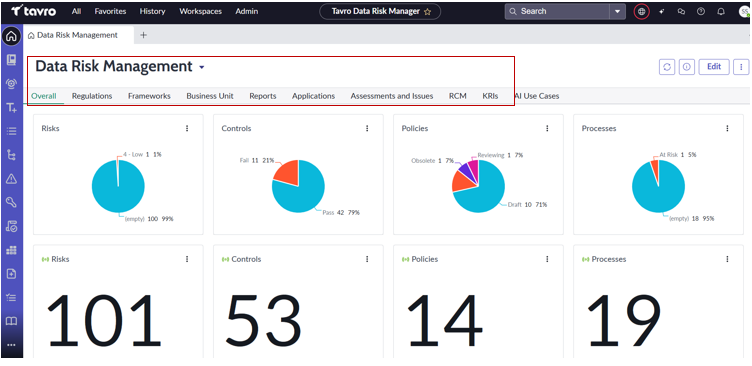The image size is (752, 366).
Task: Click the add-document plus icon in sidebar
Action: (x=12, y=274)
